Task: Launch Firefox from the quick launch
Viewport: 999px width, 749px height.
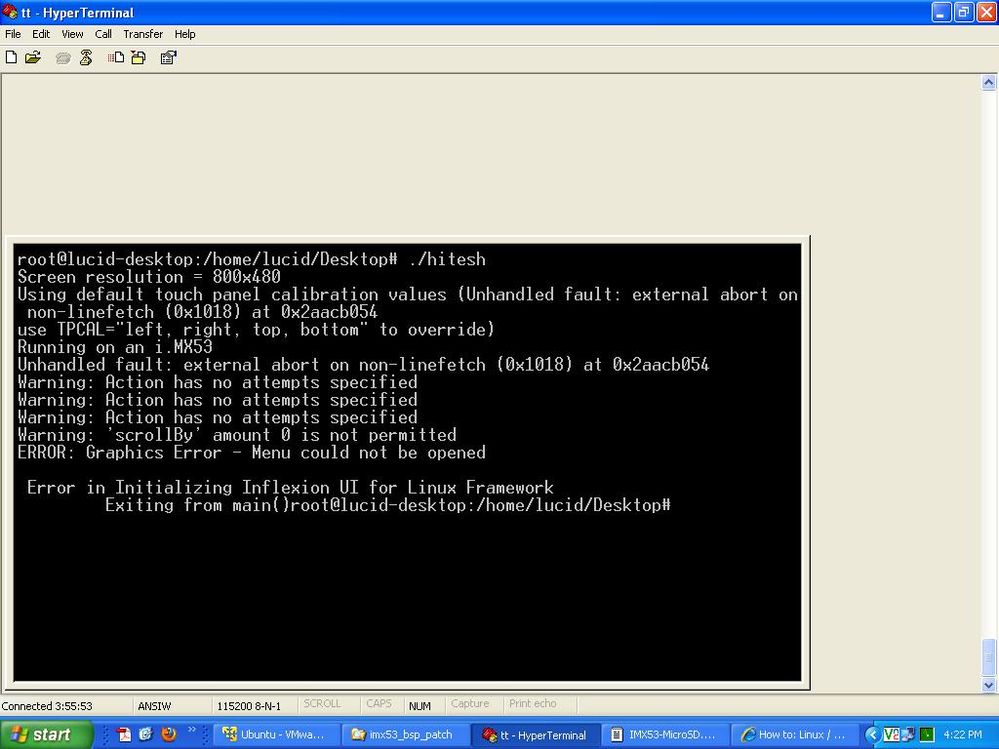Action: pyautogui.click(x=168, y=734)
